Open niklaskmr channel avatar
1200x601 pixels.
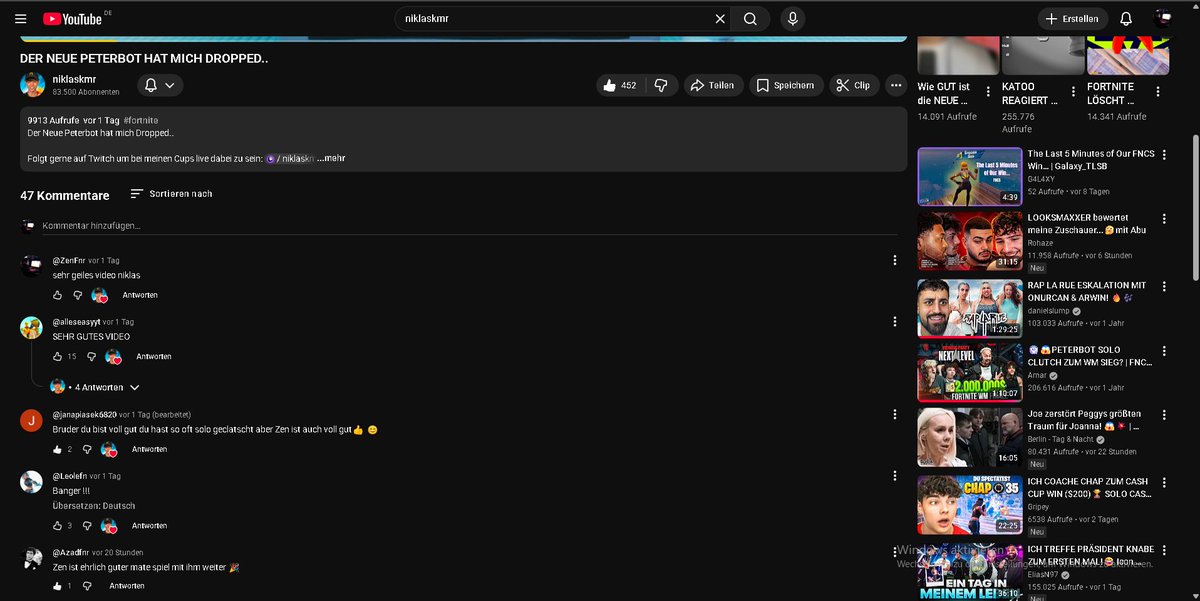[32, 85]
